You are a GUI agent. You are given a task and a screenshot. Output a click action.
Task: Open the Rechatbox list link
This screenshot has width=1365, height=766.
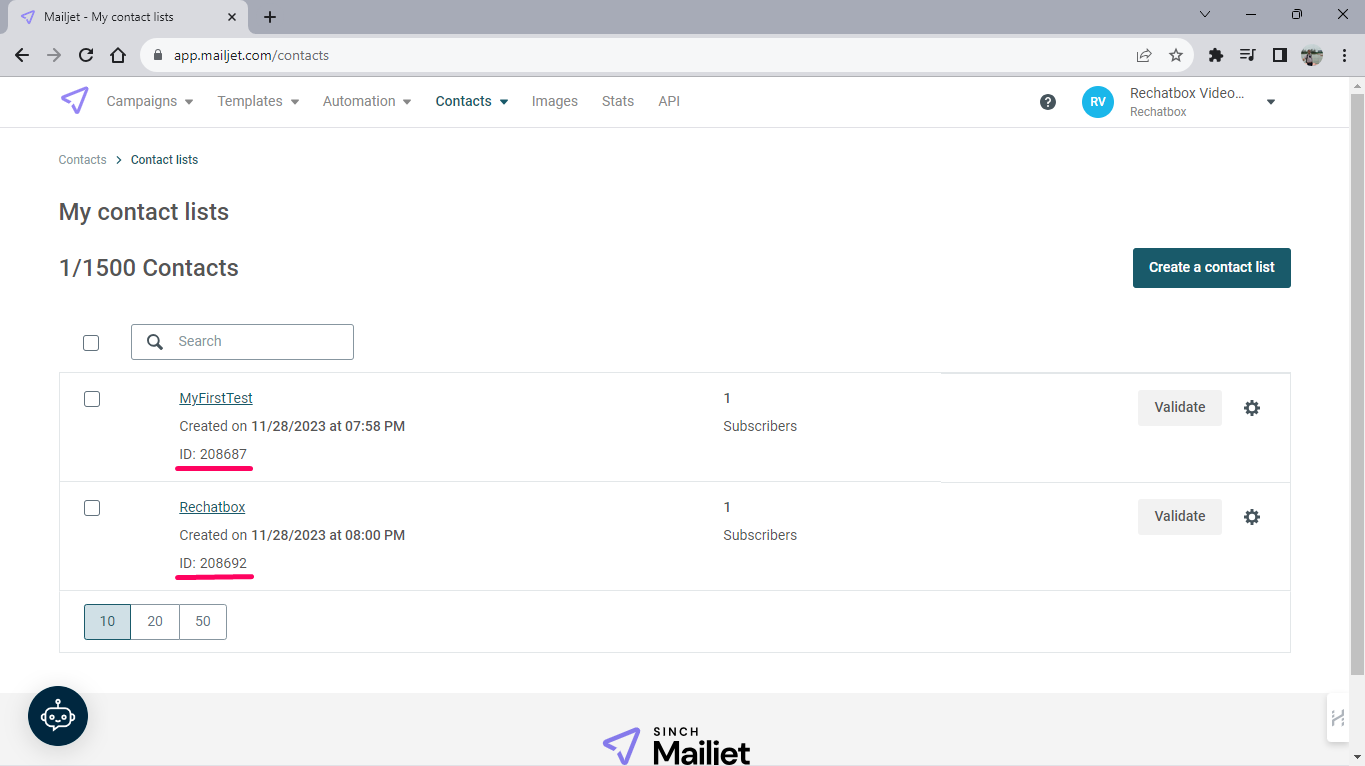(212, 507)
